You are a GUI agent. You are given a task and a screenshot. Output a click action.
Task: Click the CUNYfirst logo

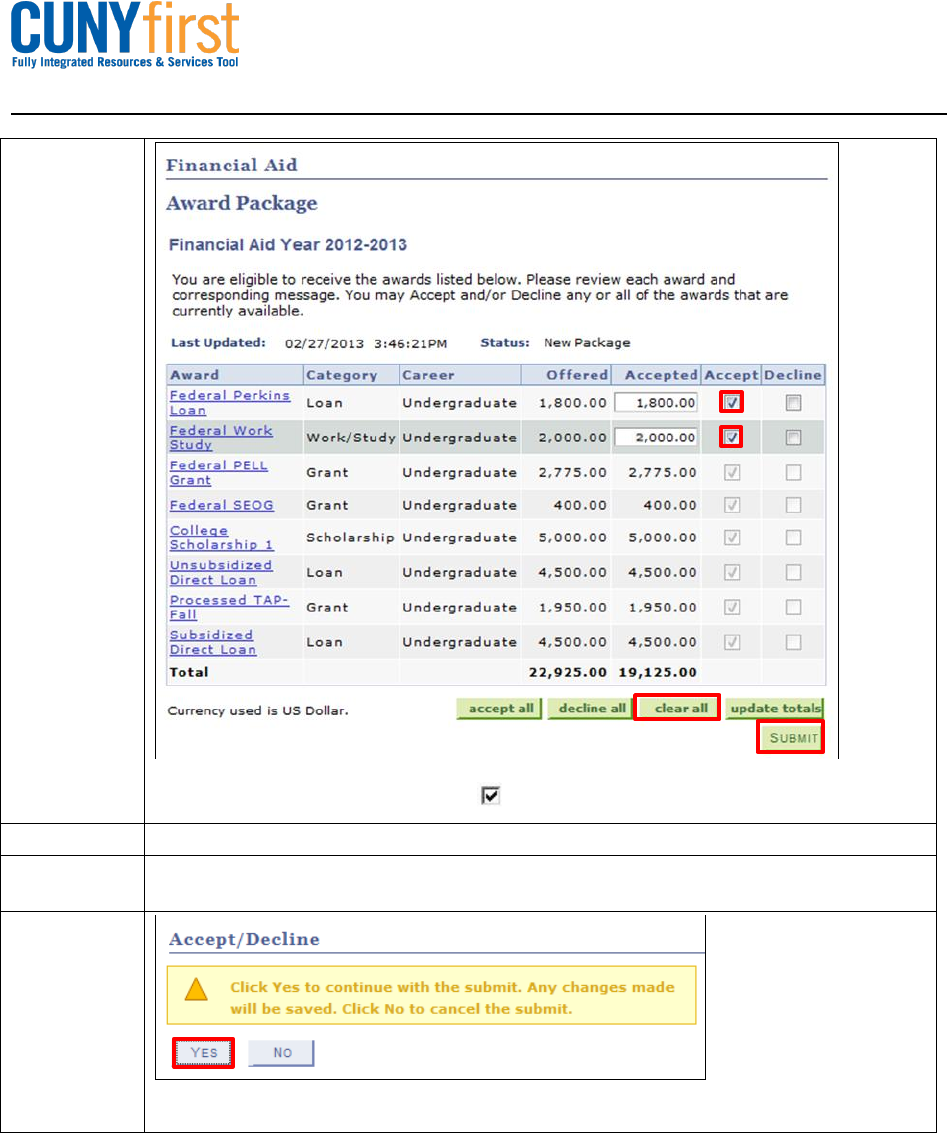point(124,35)
